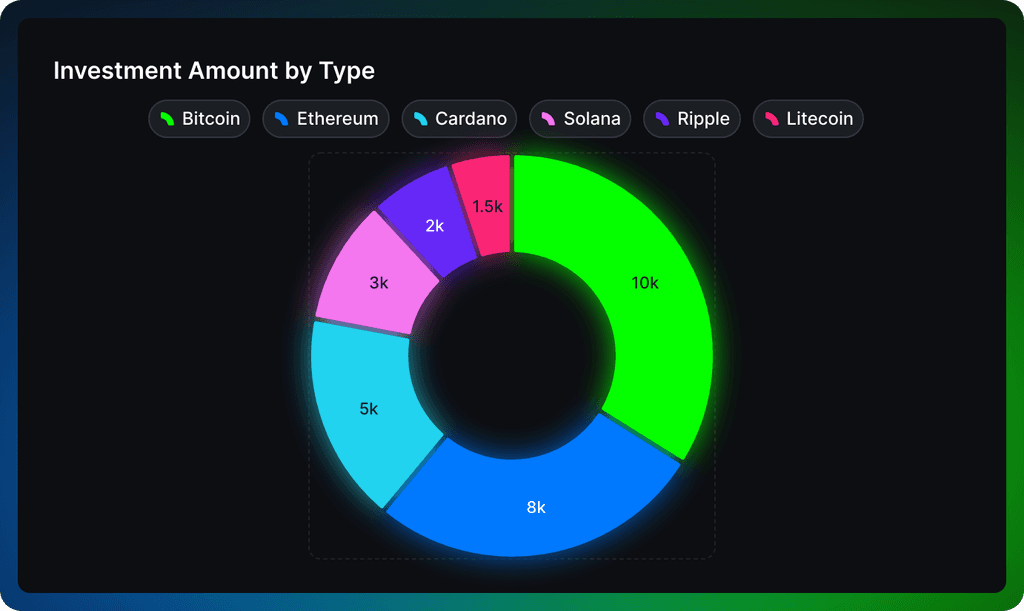Click the 1.5k Litecoin slice label

pos(487,207)
